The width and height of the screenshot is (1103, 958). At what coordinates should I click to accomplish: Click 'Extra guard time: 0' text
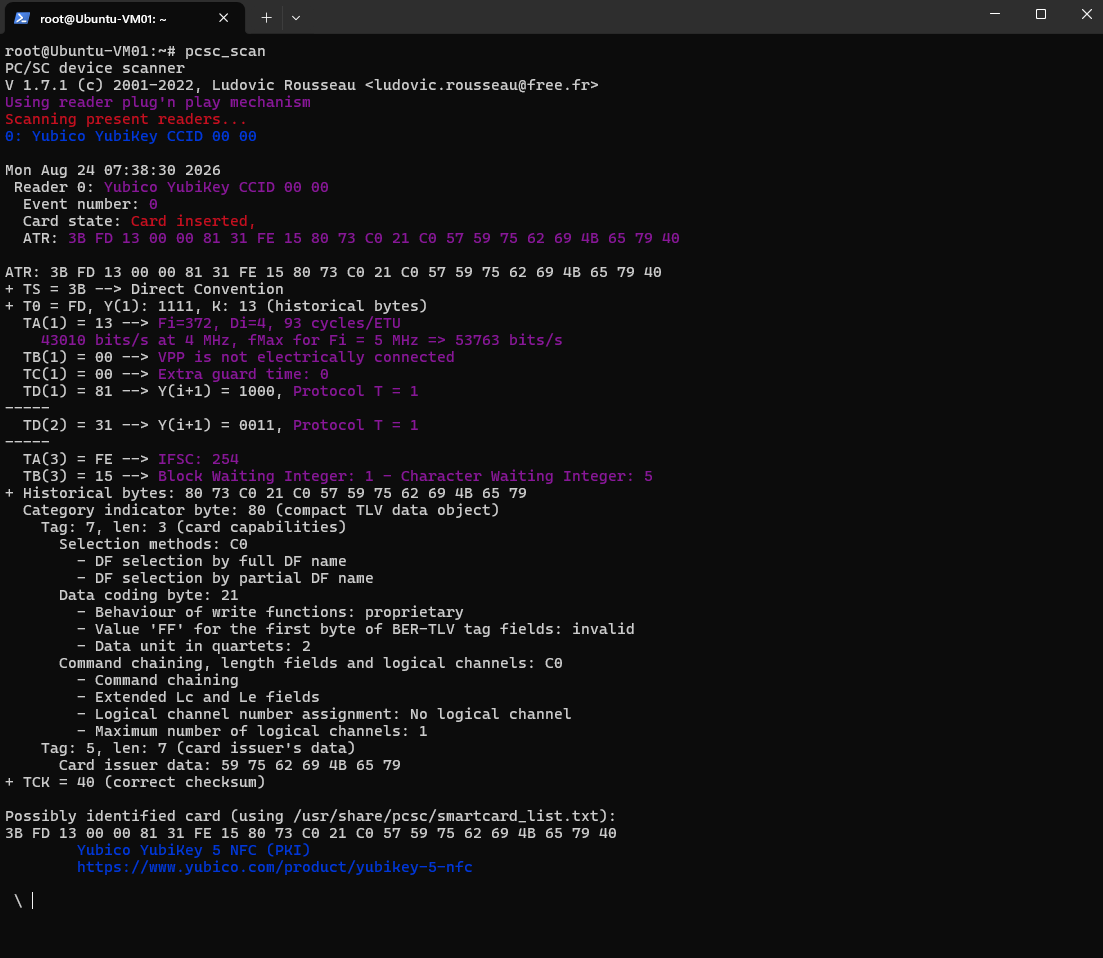(243, 374)
